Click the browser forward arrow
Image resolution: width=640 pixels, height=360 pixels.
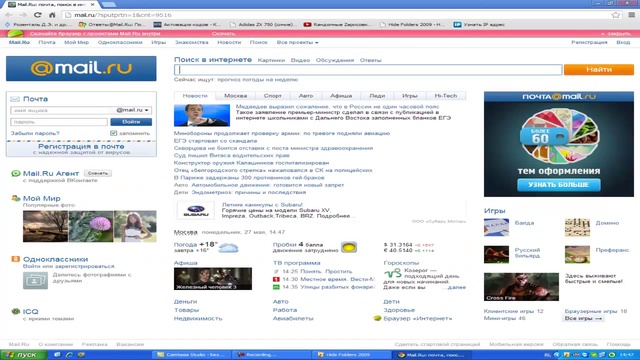[23, 15]
